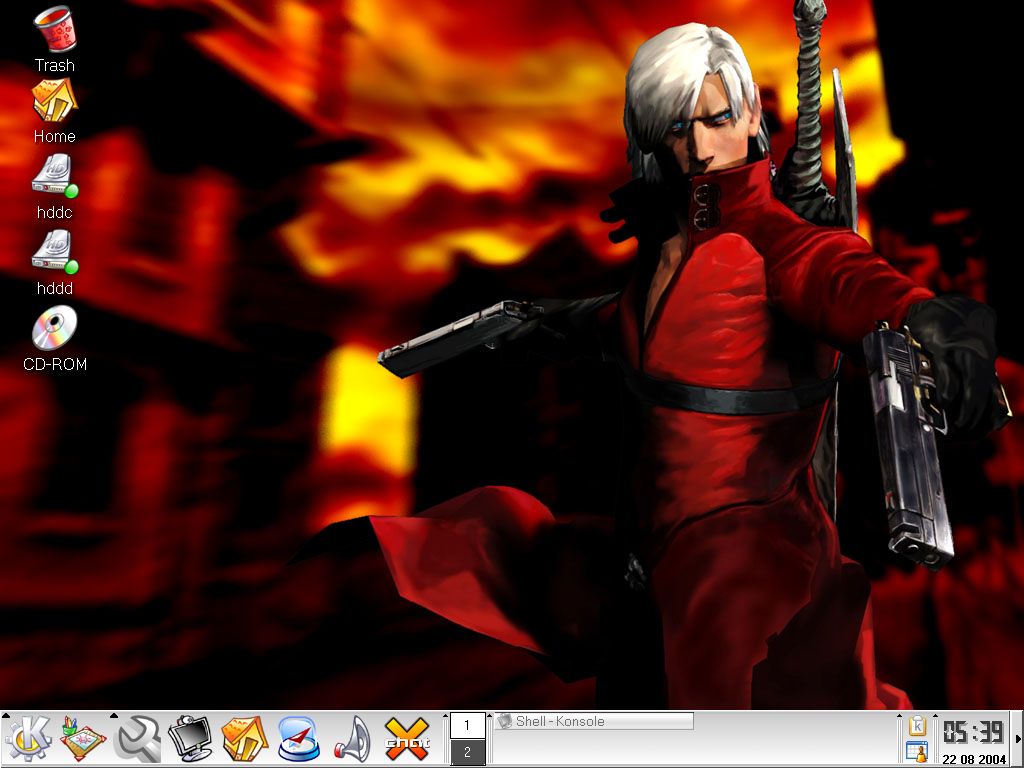Screen dimensions: 1024x768
Task: Open applet handle arrow above wrench icon
Action: tap(114, 716)
